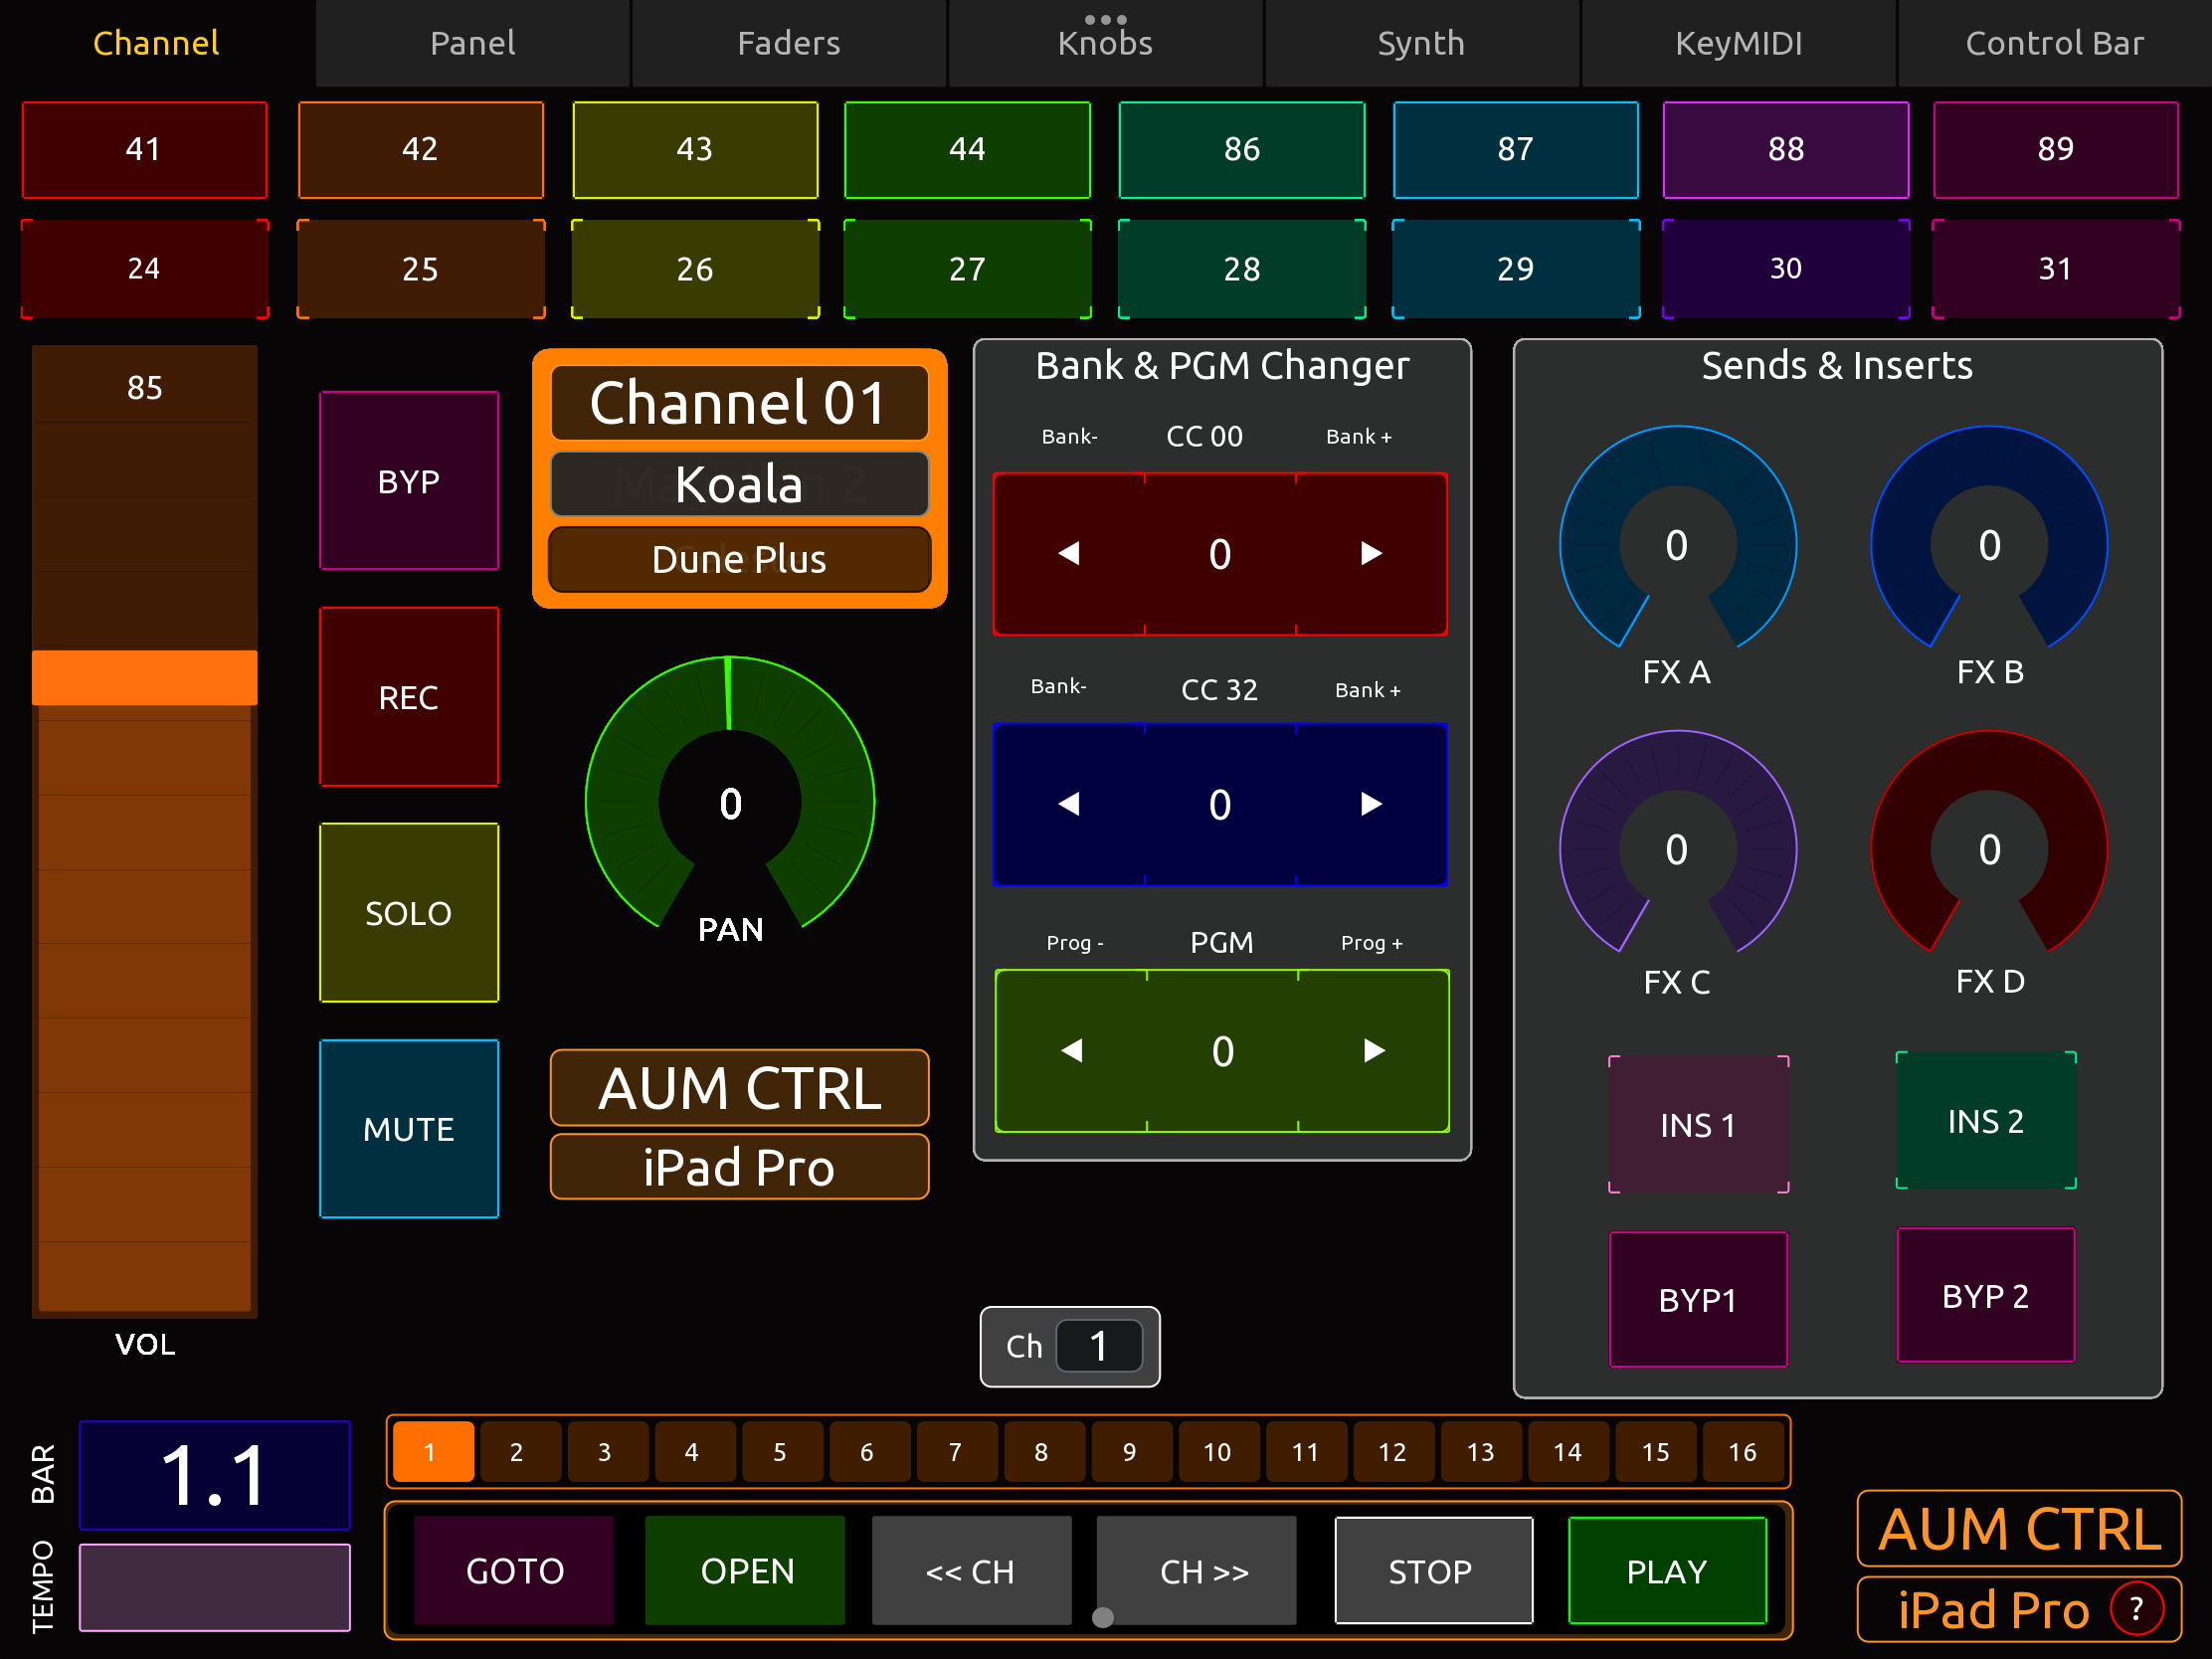
Task: Click the three dots above Knobs
Action: [1105, 19]
